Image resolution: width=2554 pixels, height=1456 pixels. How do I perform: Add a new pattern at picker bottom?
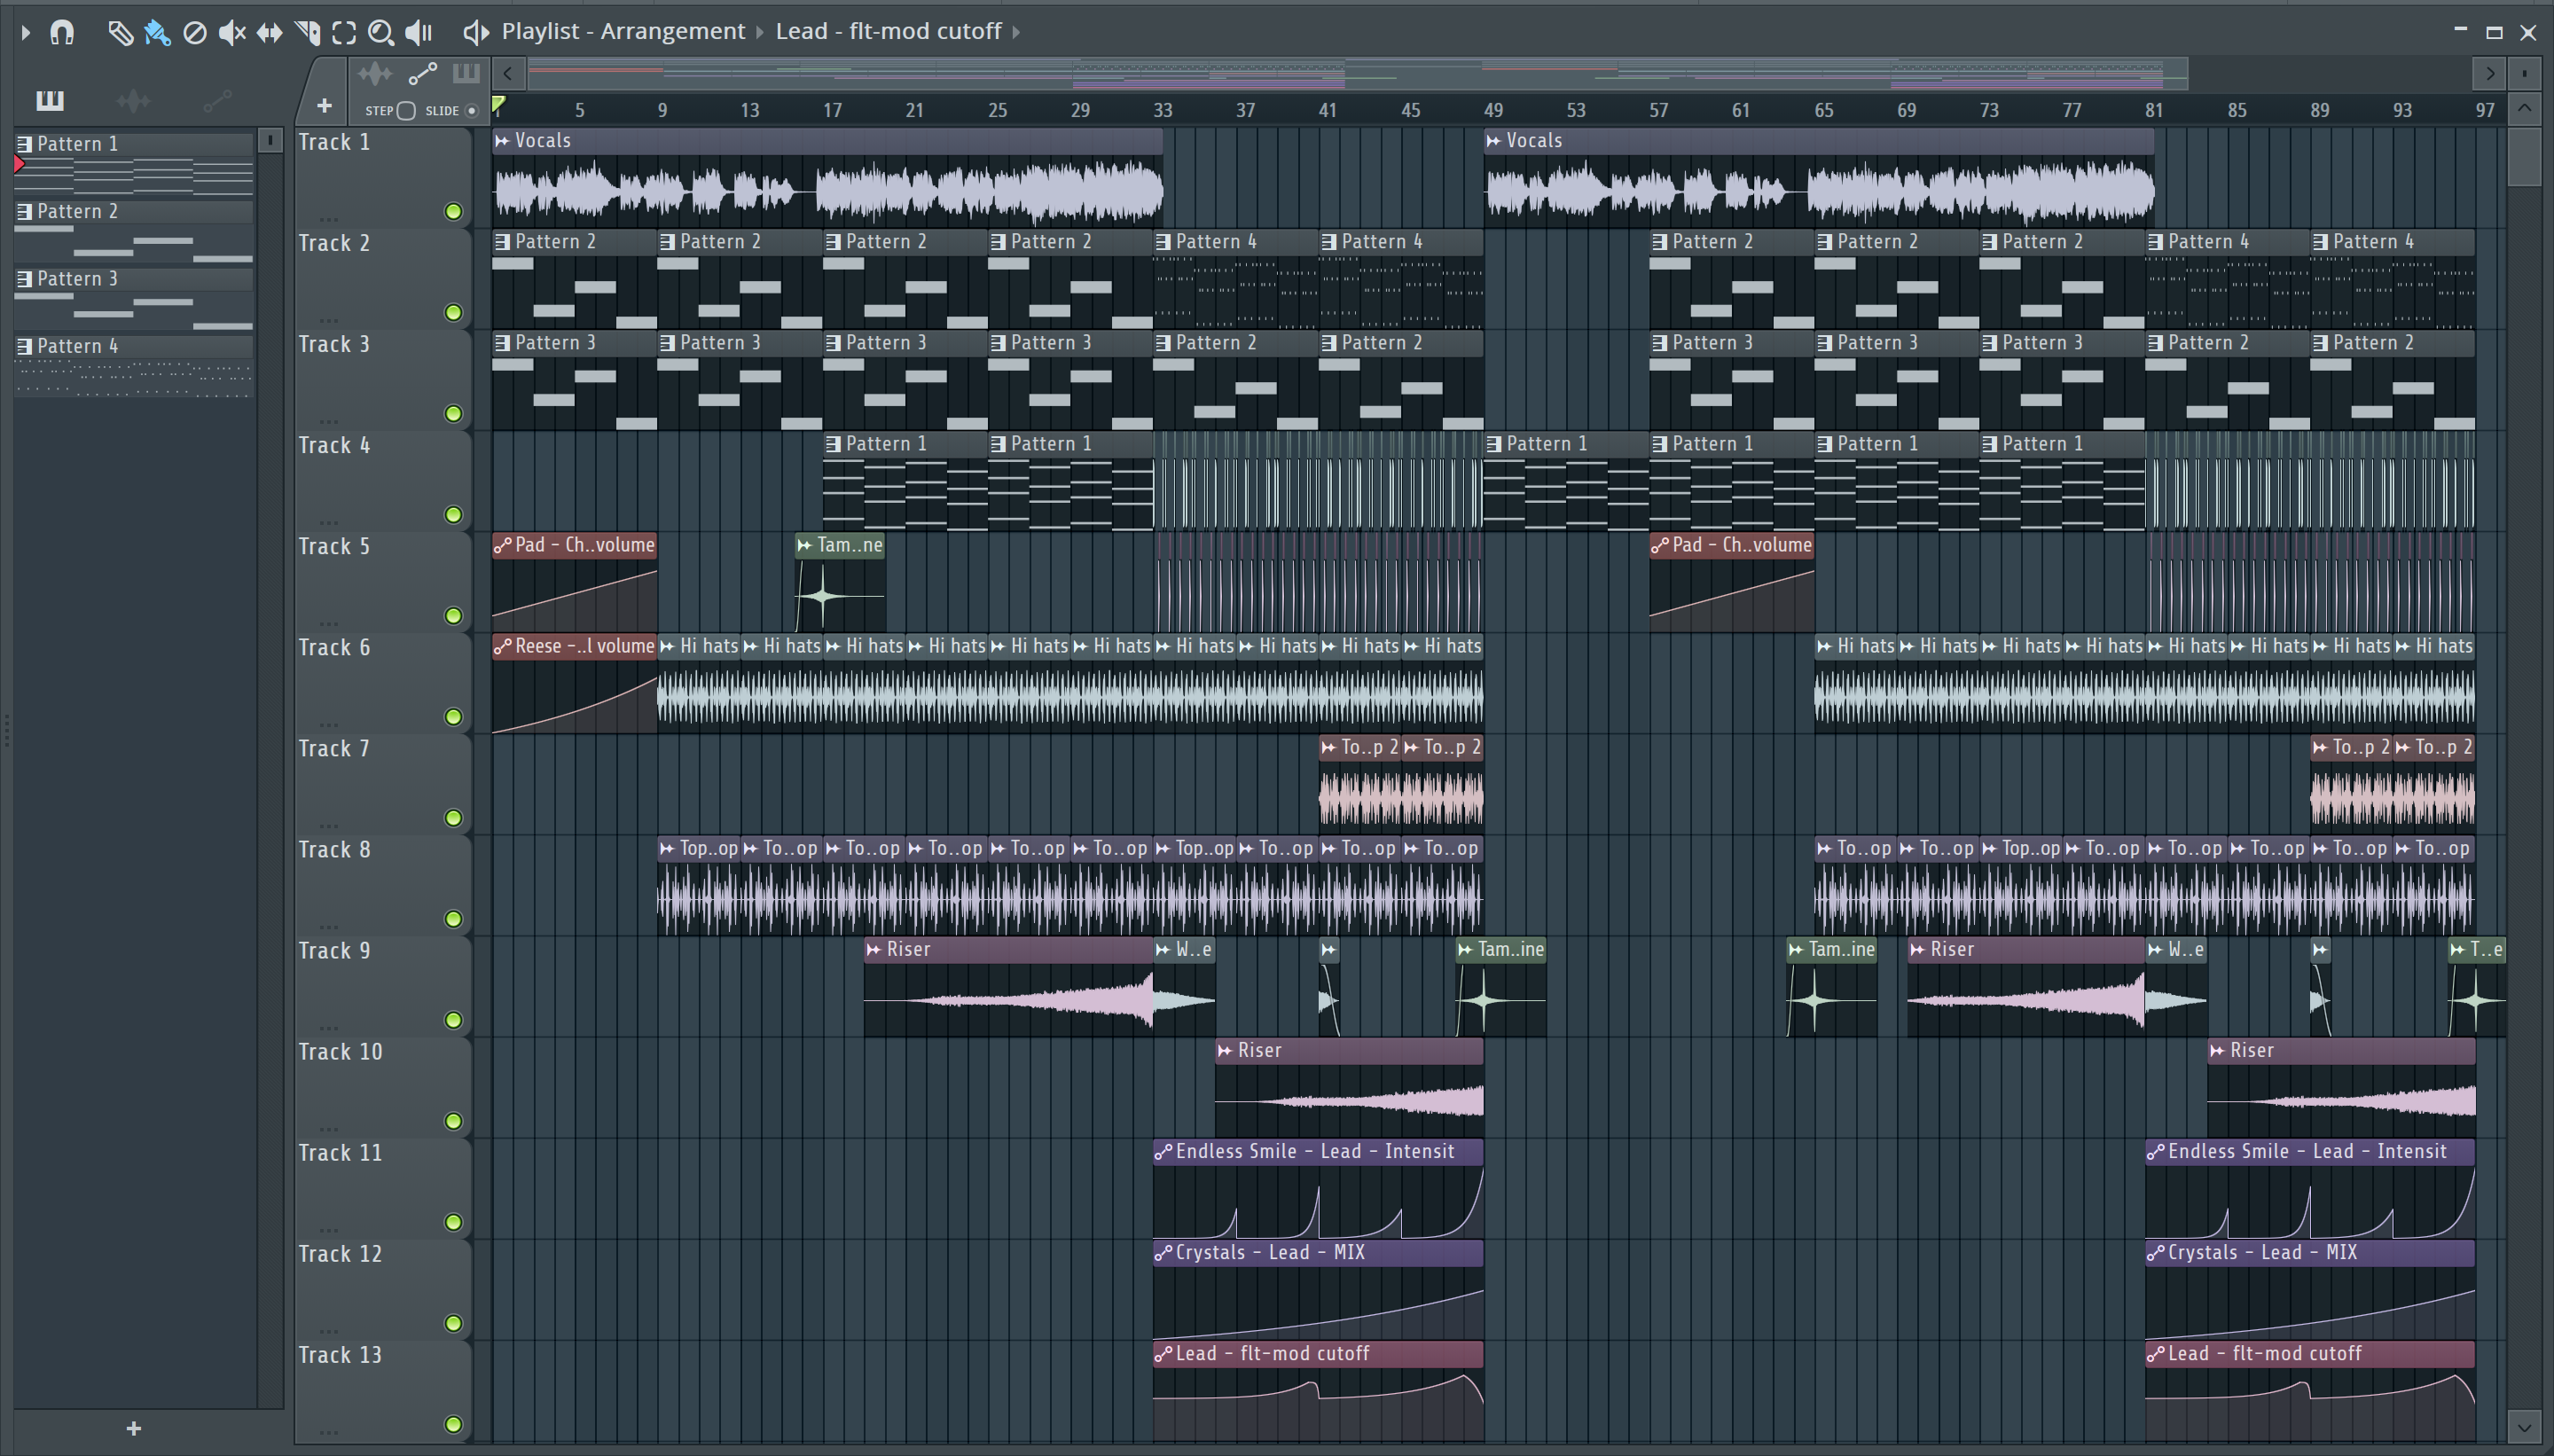[134, 1428]
